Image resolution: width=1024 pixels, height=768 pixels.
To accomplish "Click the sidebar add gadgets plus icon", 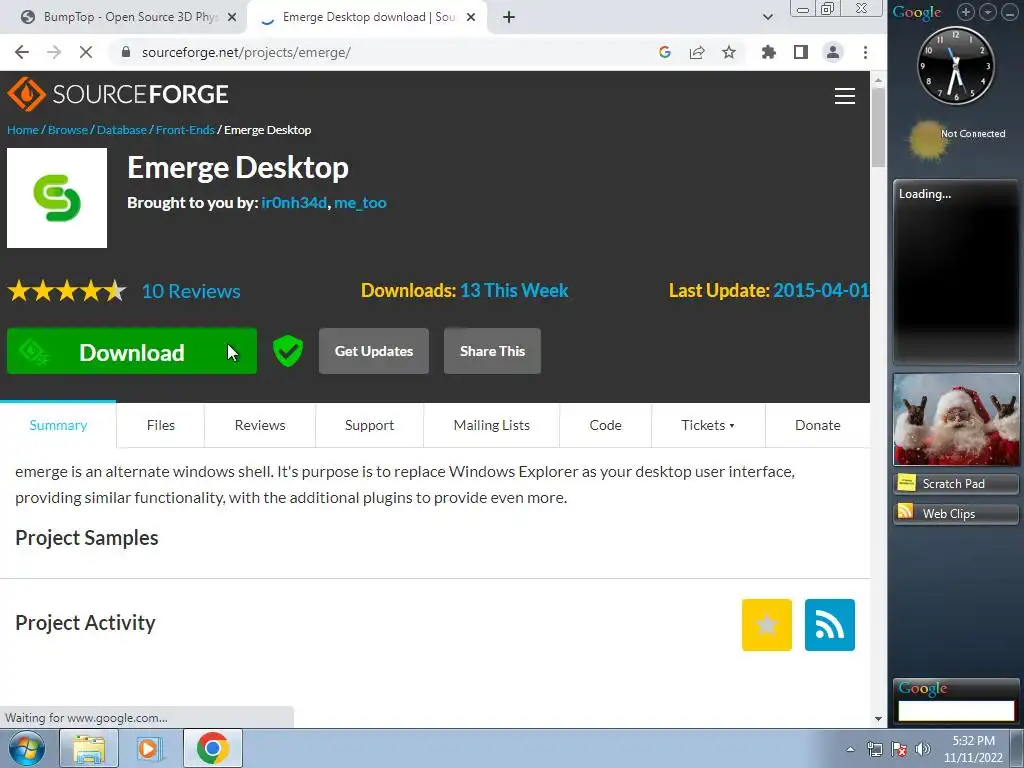I will [x=965, y=12].
